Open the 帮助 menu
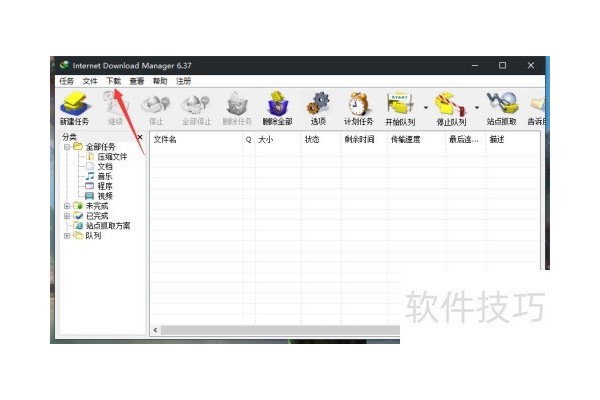Image resolution: width=600 pixels, height=400 pixels. coord(160,81)
